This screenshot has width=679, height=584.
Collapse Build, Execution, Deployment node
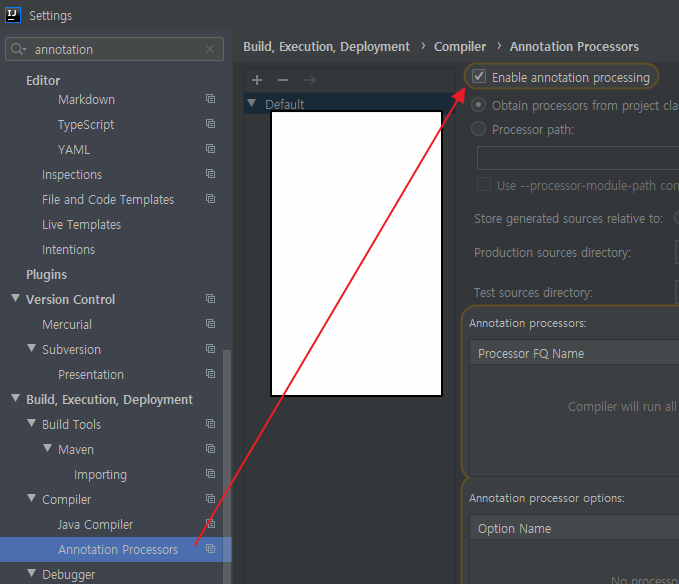pos(16,398)
